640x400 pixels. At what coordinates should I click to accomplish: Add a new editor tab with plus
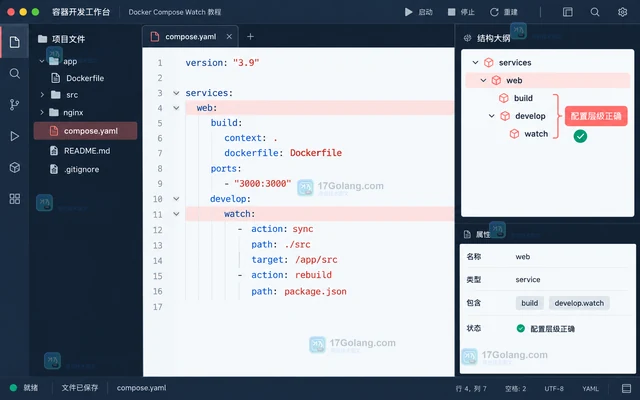point(250,37)
